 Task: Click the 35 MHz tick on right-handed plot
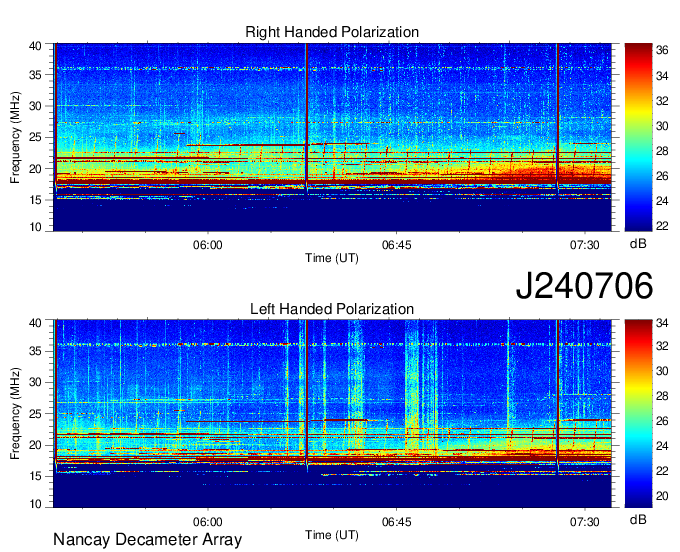pos(35,75)
